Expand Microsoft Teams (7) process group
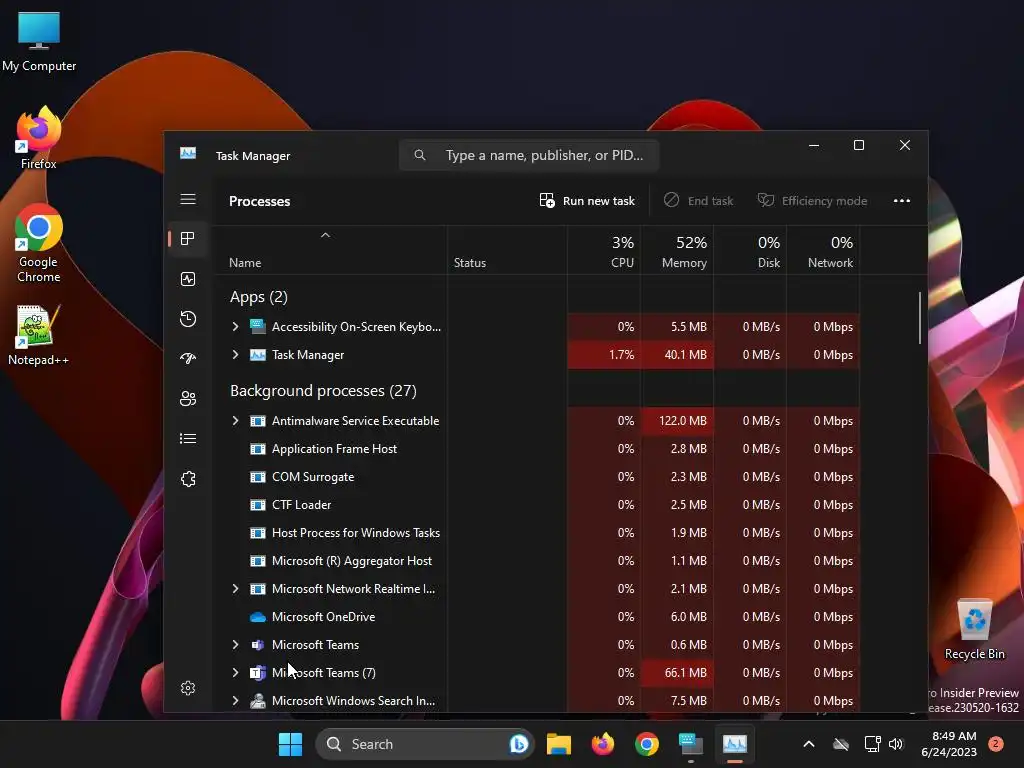This screenshot has height=768, width=1024. pos(236,673)
